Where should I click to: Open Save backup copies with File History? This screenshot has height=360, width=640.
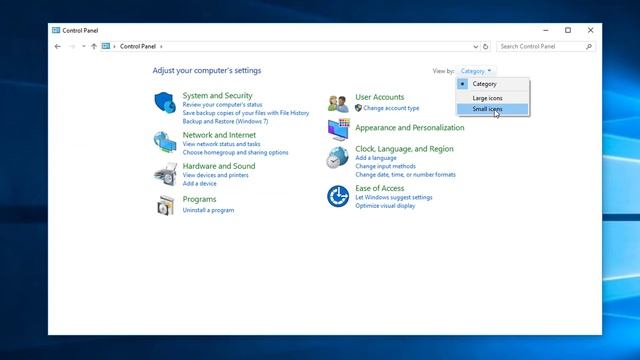click(x=246, y=113)
